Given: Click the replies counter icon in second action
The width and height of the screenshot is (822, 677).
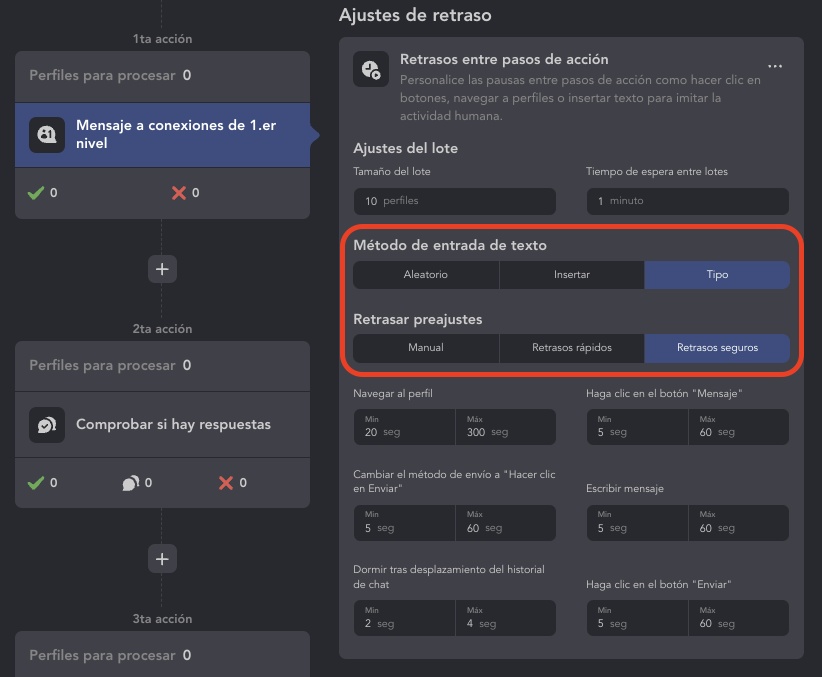Looking at the screenshot, I should 131,483.
